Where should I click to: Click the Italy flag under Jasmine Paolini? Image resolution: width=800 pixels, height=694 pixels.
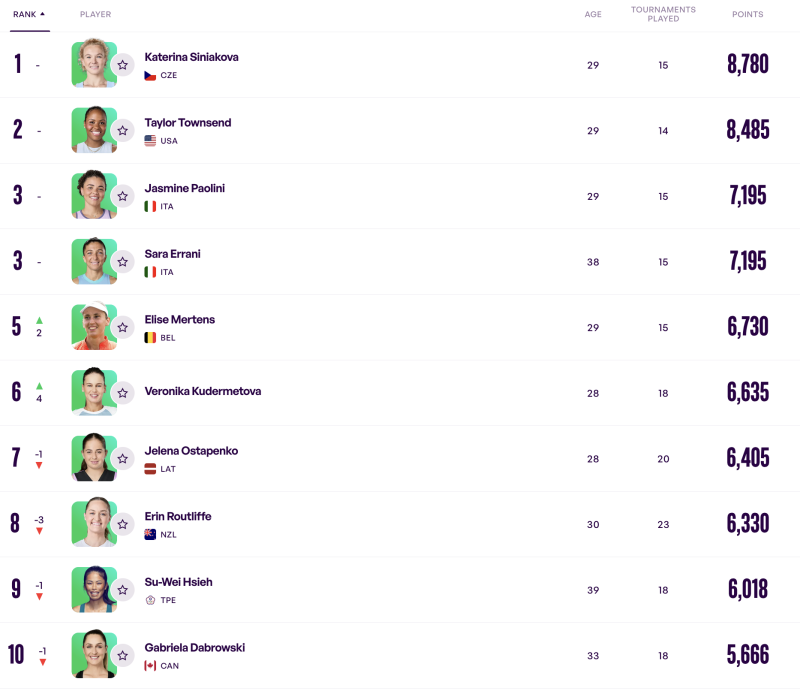pyautogui.click(x=150, y=206)
